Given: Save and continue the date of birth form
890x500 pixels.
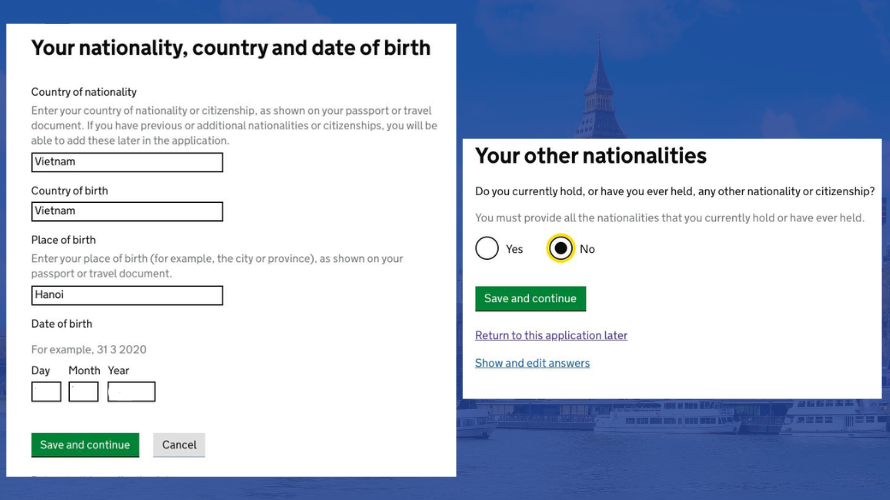Looking at the screenshot, I should coord(85,445).
